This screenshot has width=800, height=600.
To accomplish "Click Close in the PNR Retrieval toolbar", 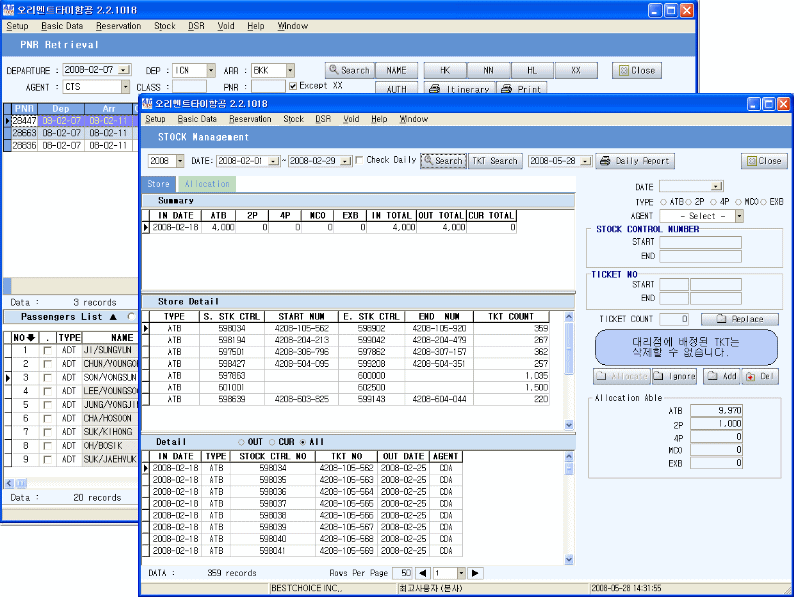I will click(637, 70).
